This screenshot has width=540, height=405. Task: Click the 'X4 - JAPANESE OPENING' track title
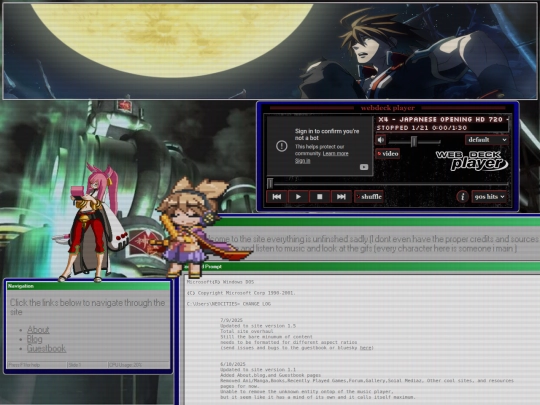tap(443, 120)
